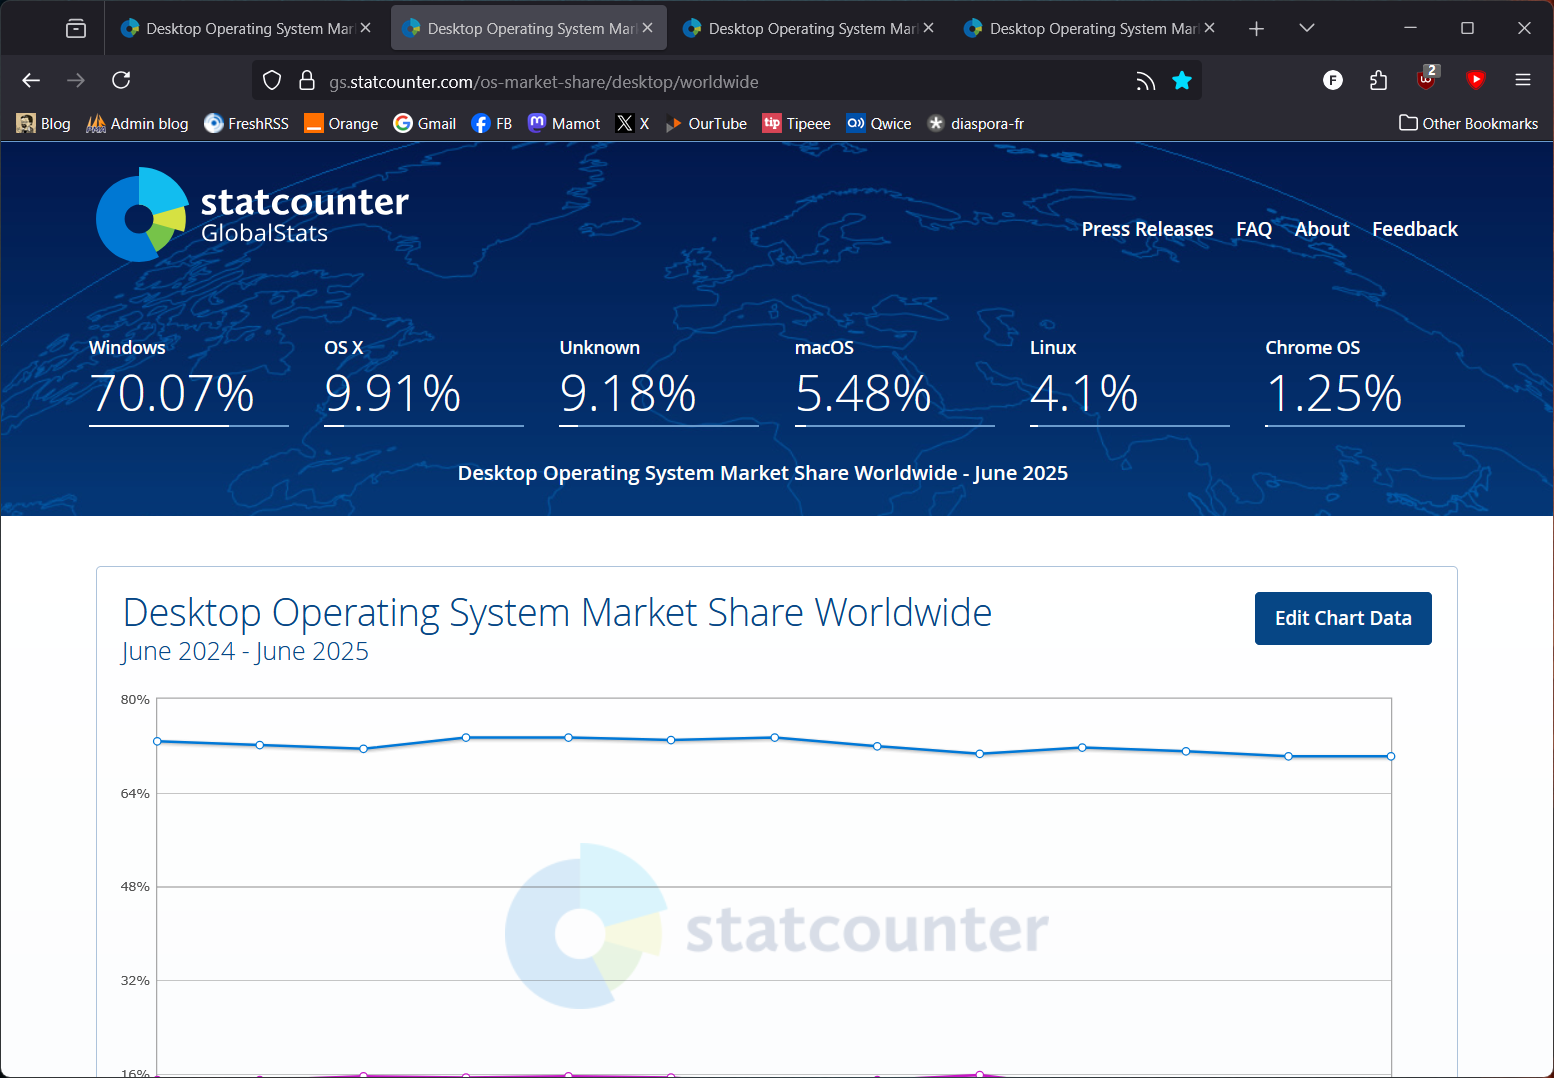Open the Other Bookmarks folder
The width and height of the screenshot is (1554, 1078).
(1468, 123)
